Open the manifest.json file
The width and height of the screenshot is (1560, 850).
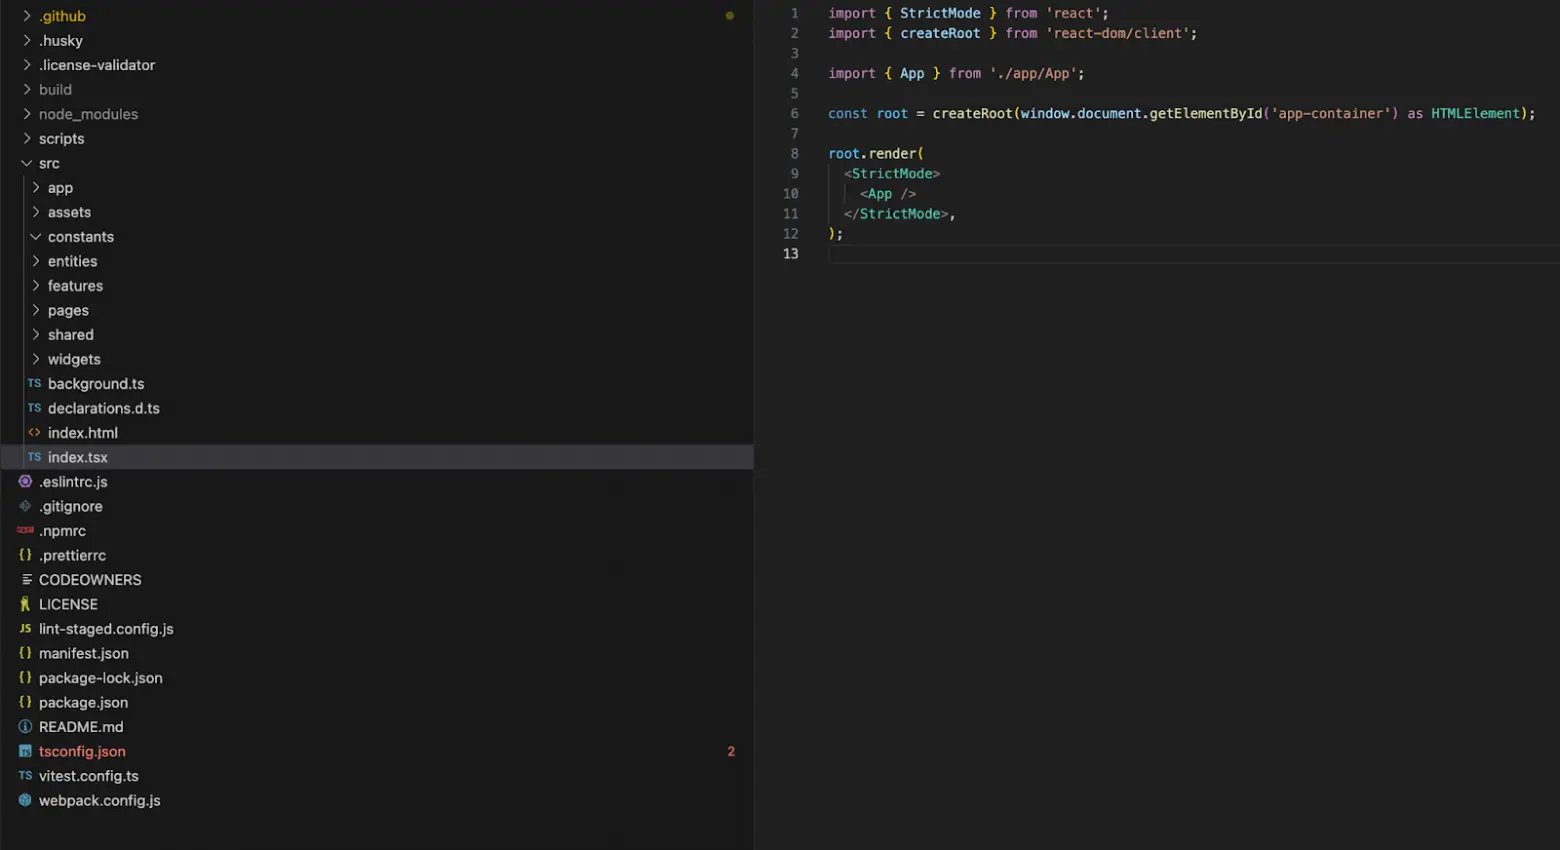click(x=84, y=653)
